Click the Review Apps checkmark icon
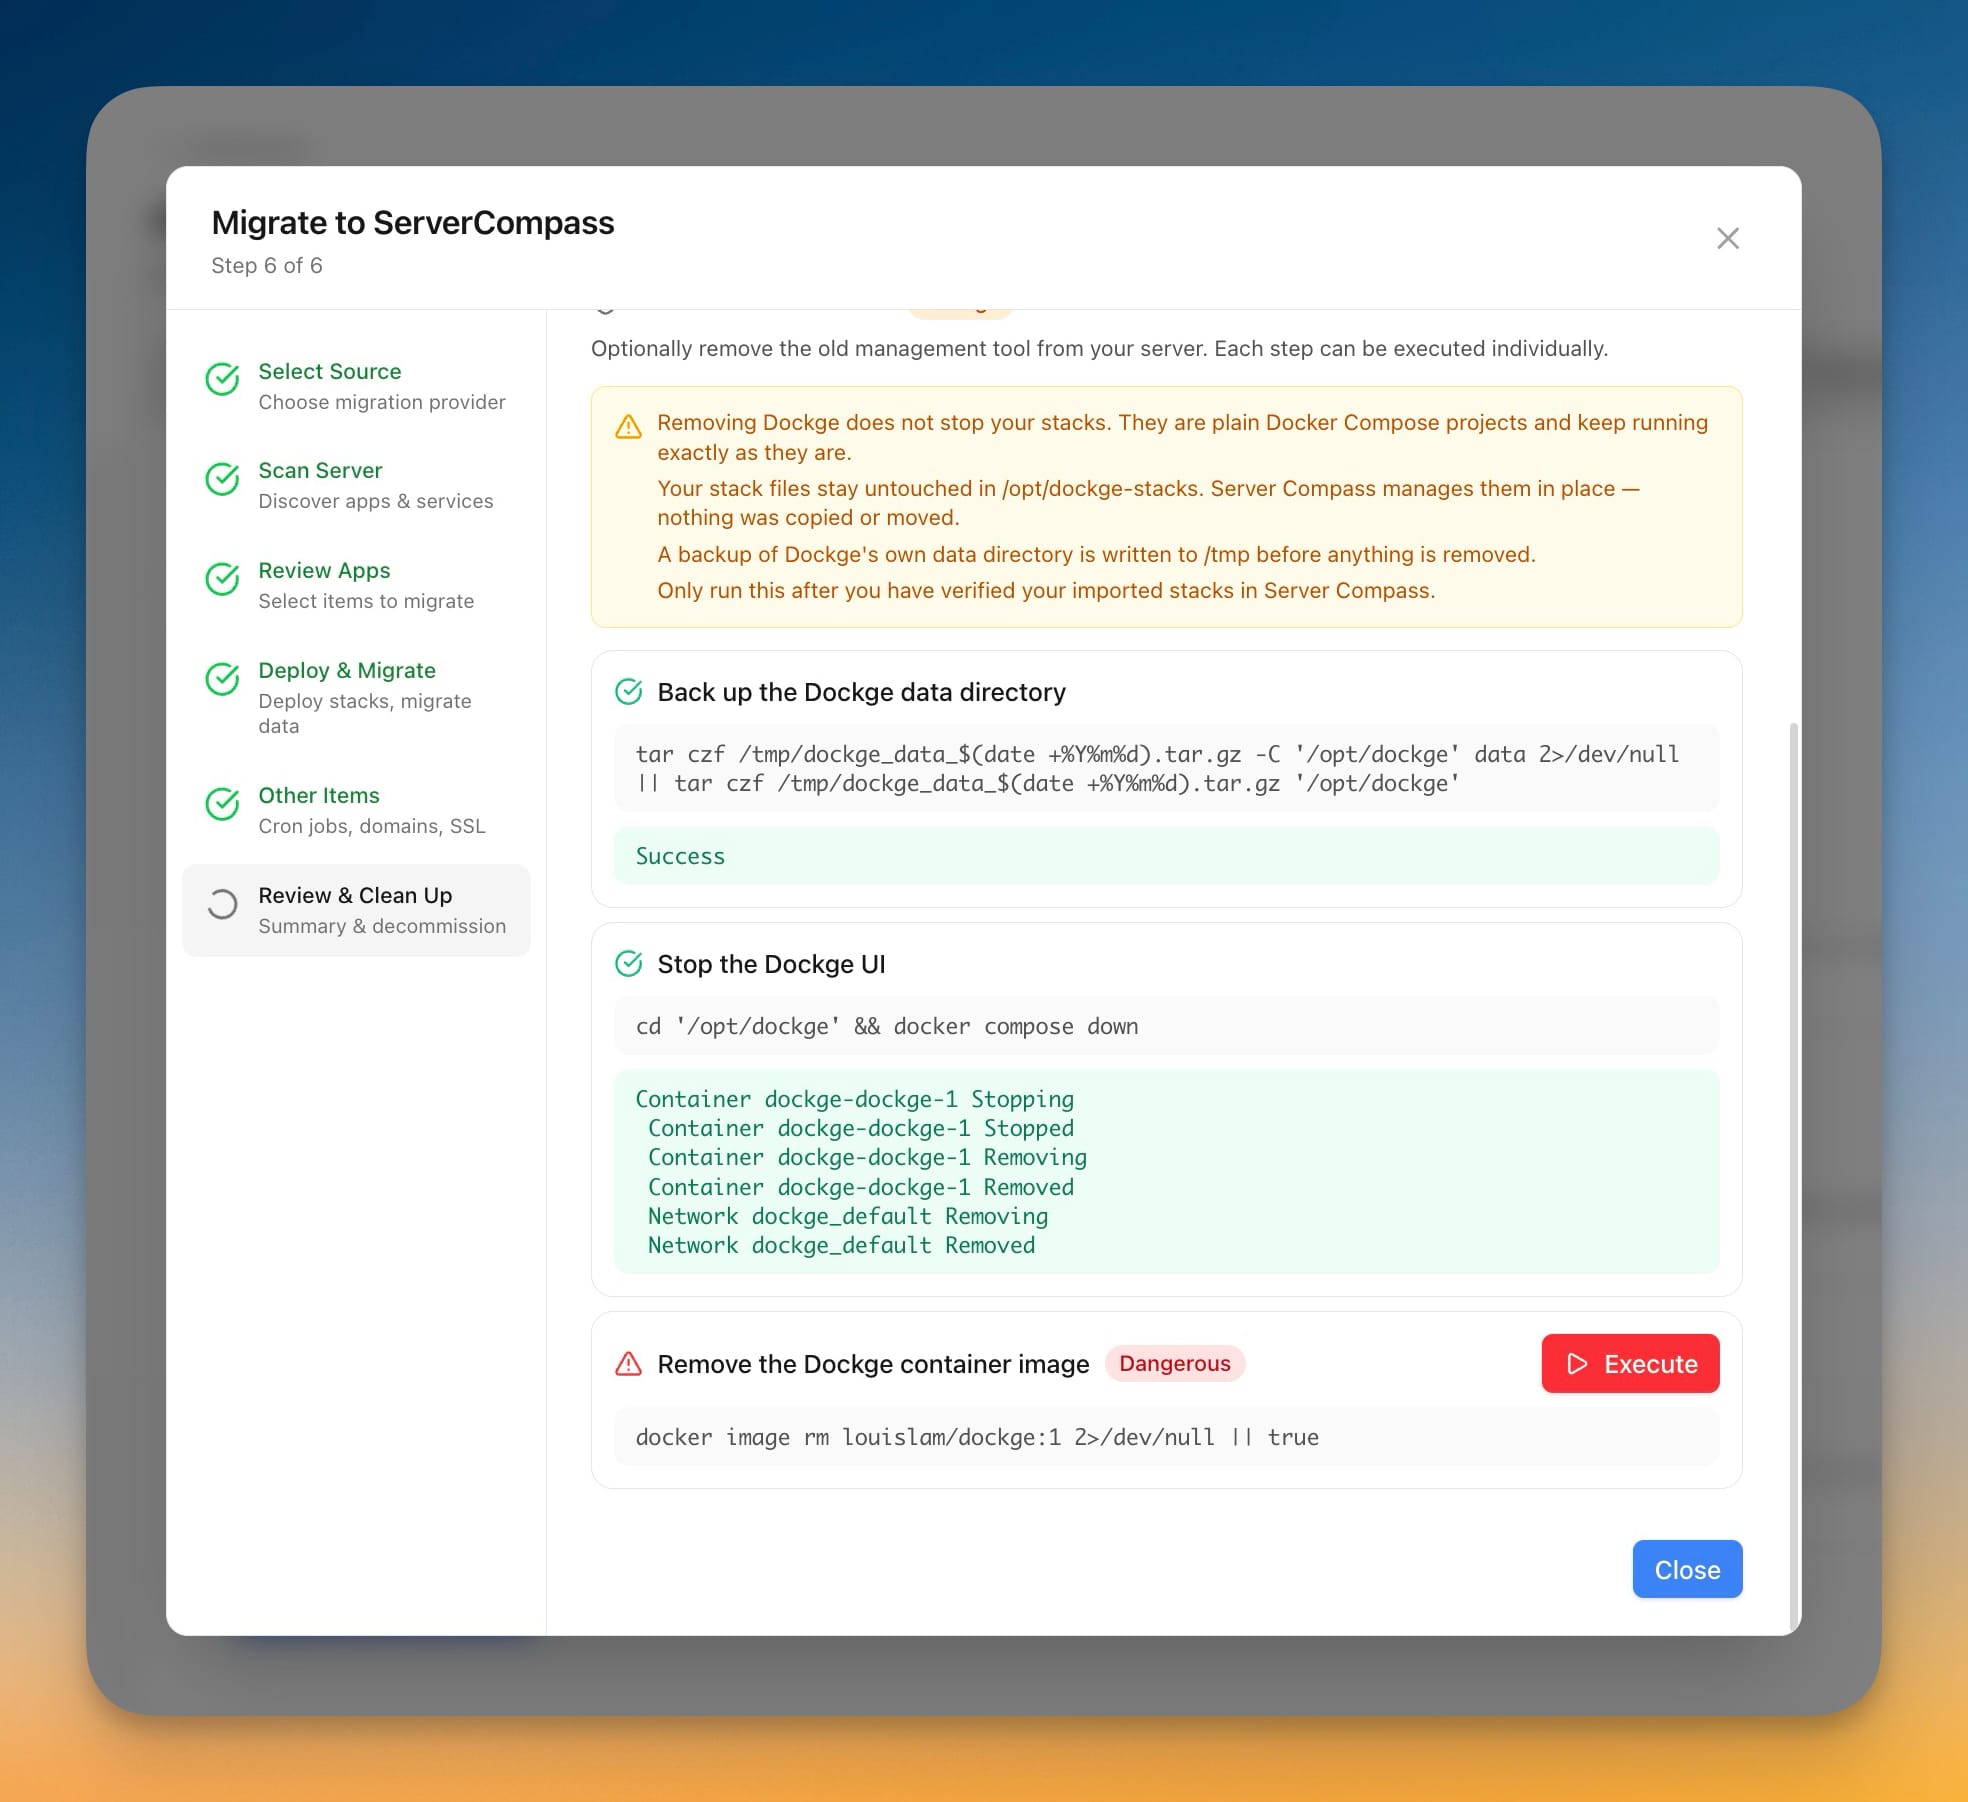1968x1802 pixels. [222, 579]
